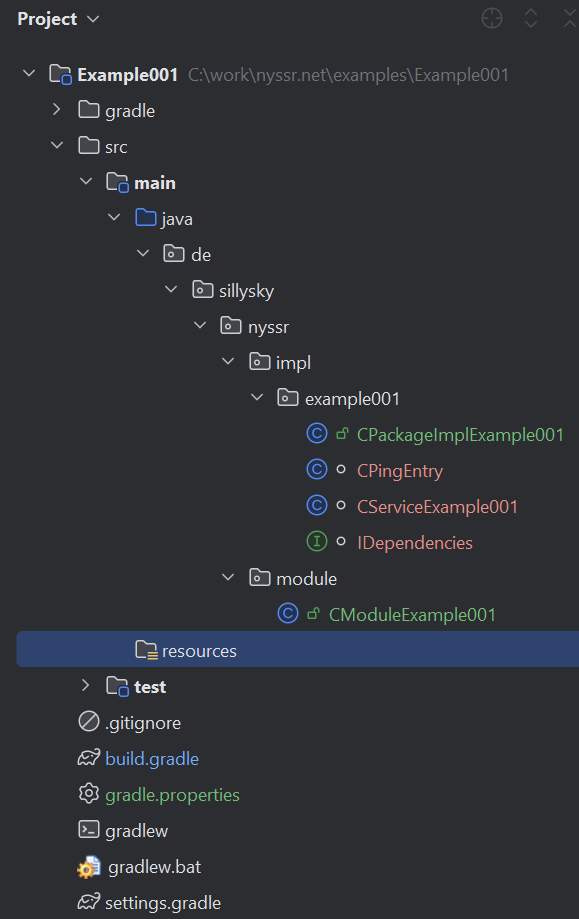Click the Select Opened File crosshair icon
Viewport: 579px width, 919px height.
tap(492, 18)
